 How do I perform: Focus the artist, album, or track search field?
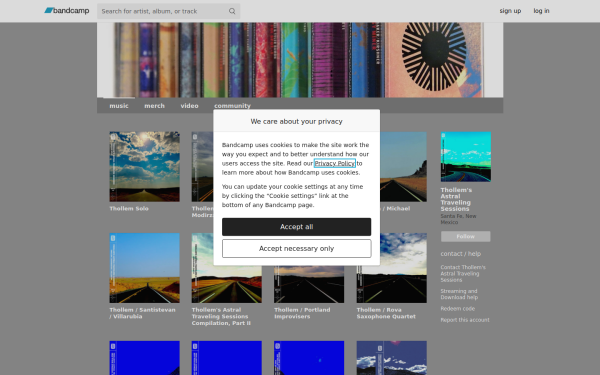click(x=168, y=11)
